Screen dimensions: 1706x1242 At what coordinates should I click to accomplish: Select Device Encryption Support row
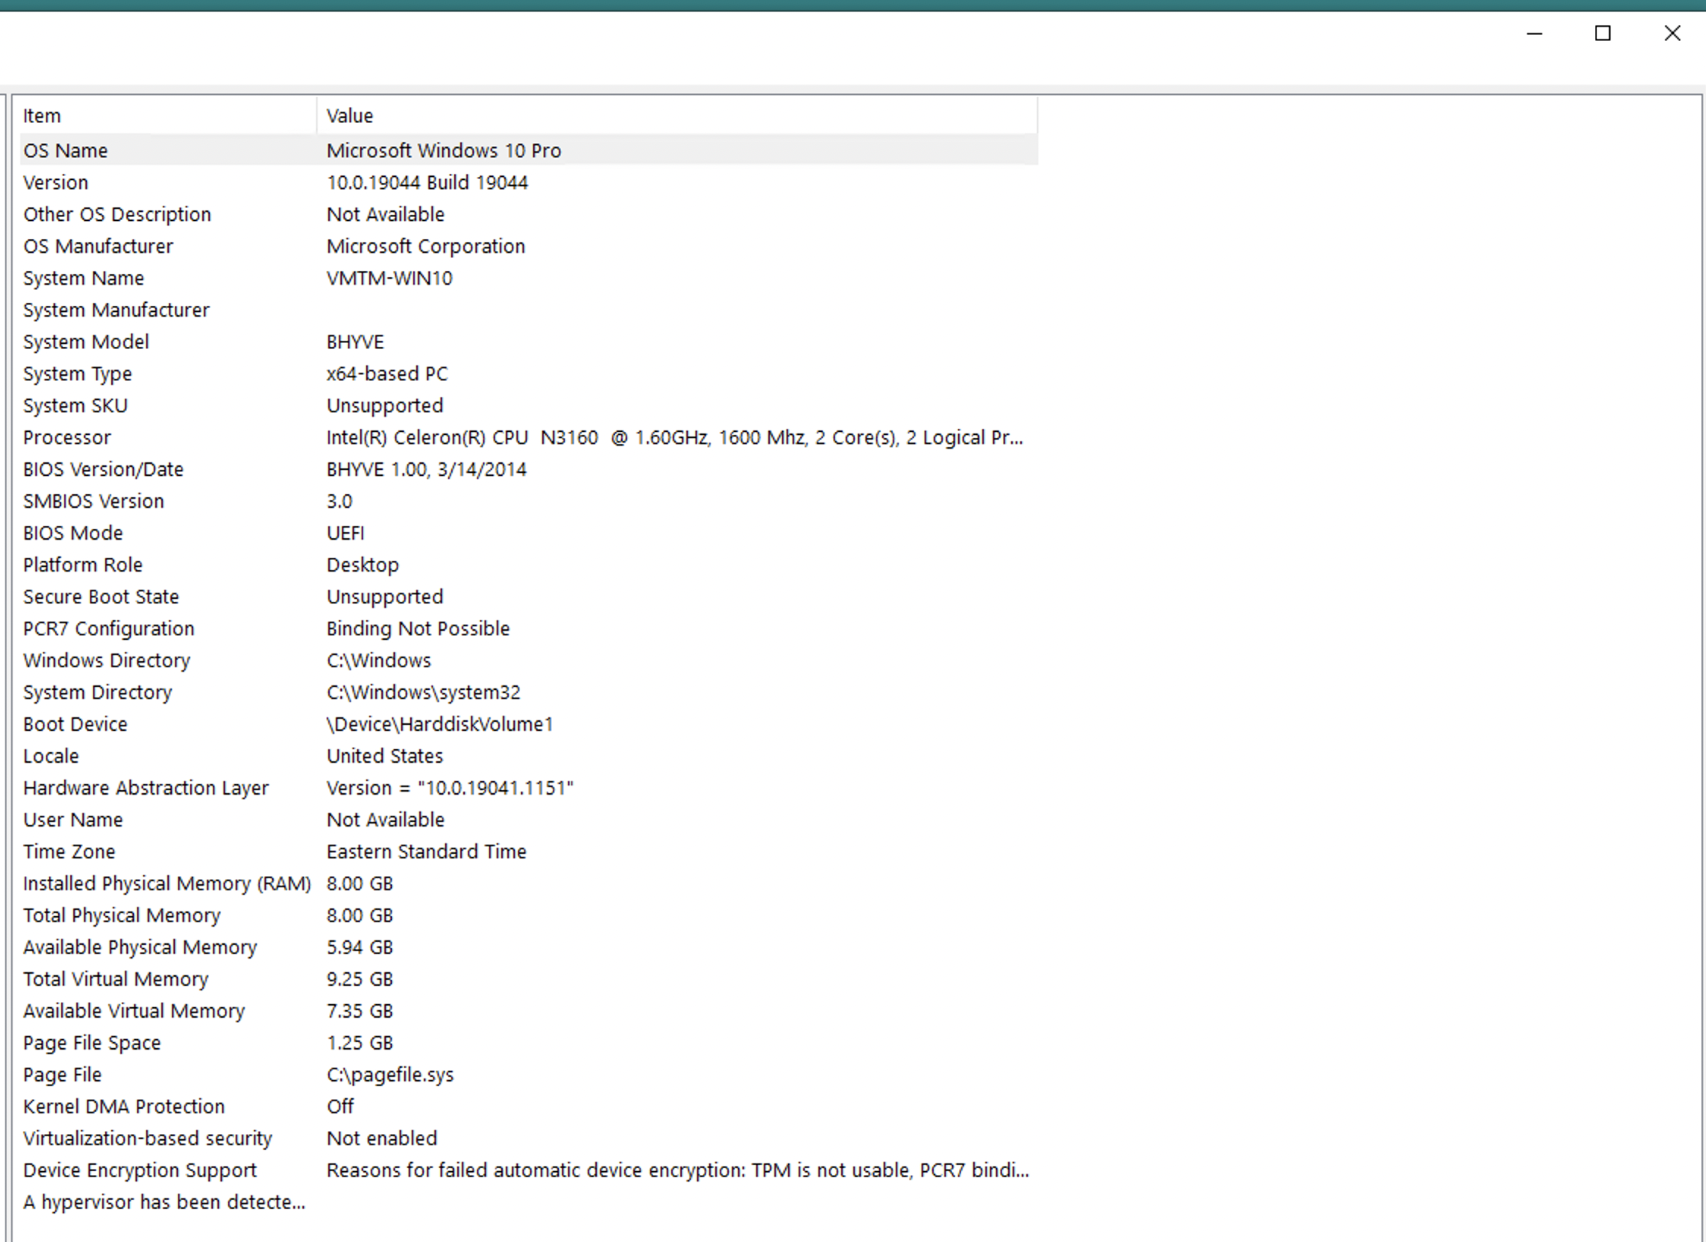click(x=528, y=1171)
